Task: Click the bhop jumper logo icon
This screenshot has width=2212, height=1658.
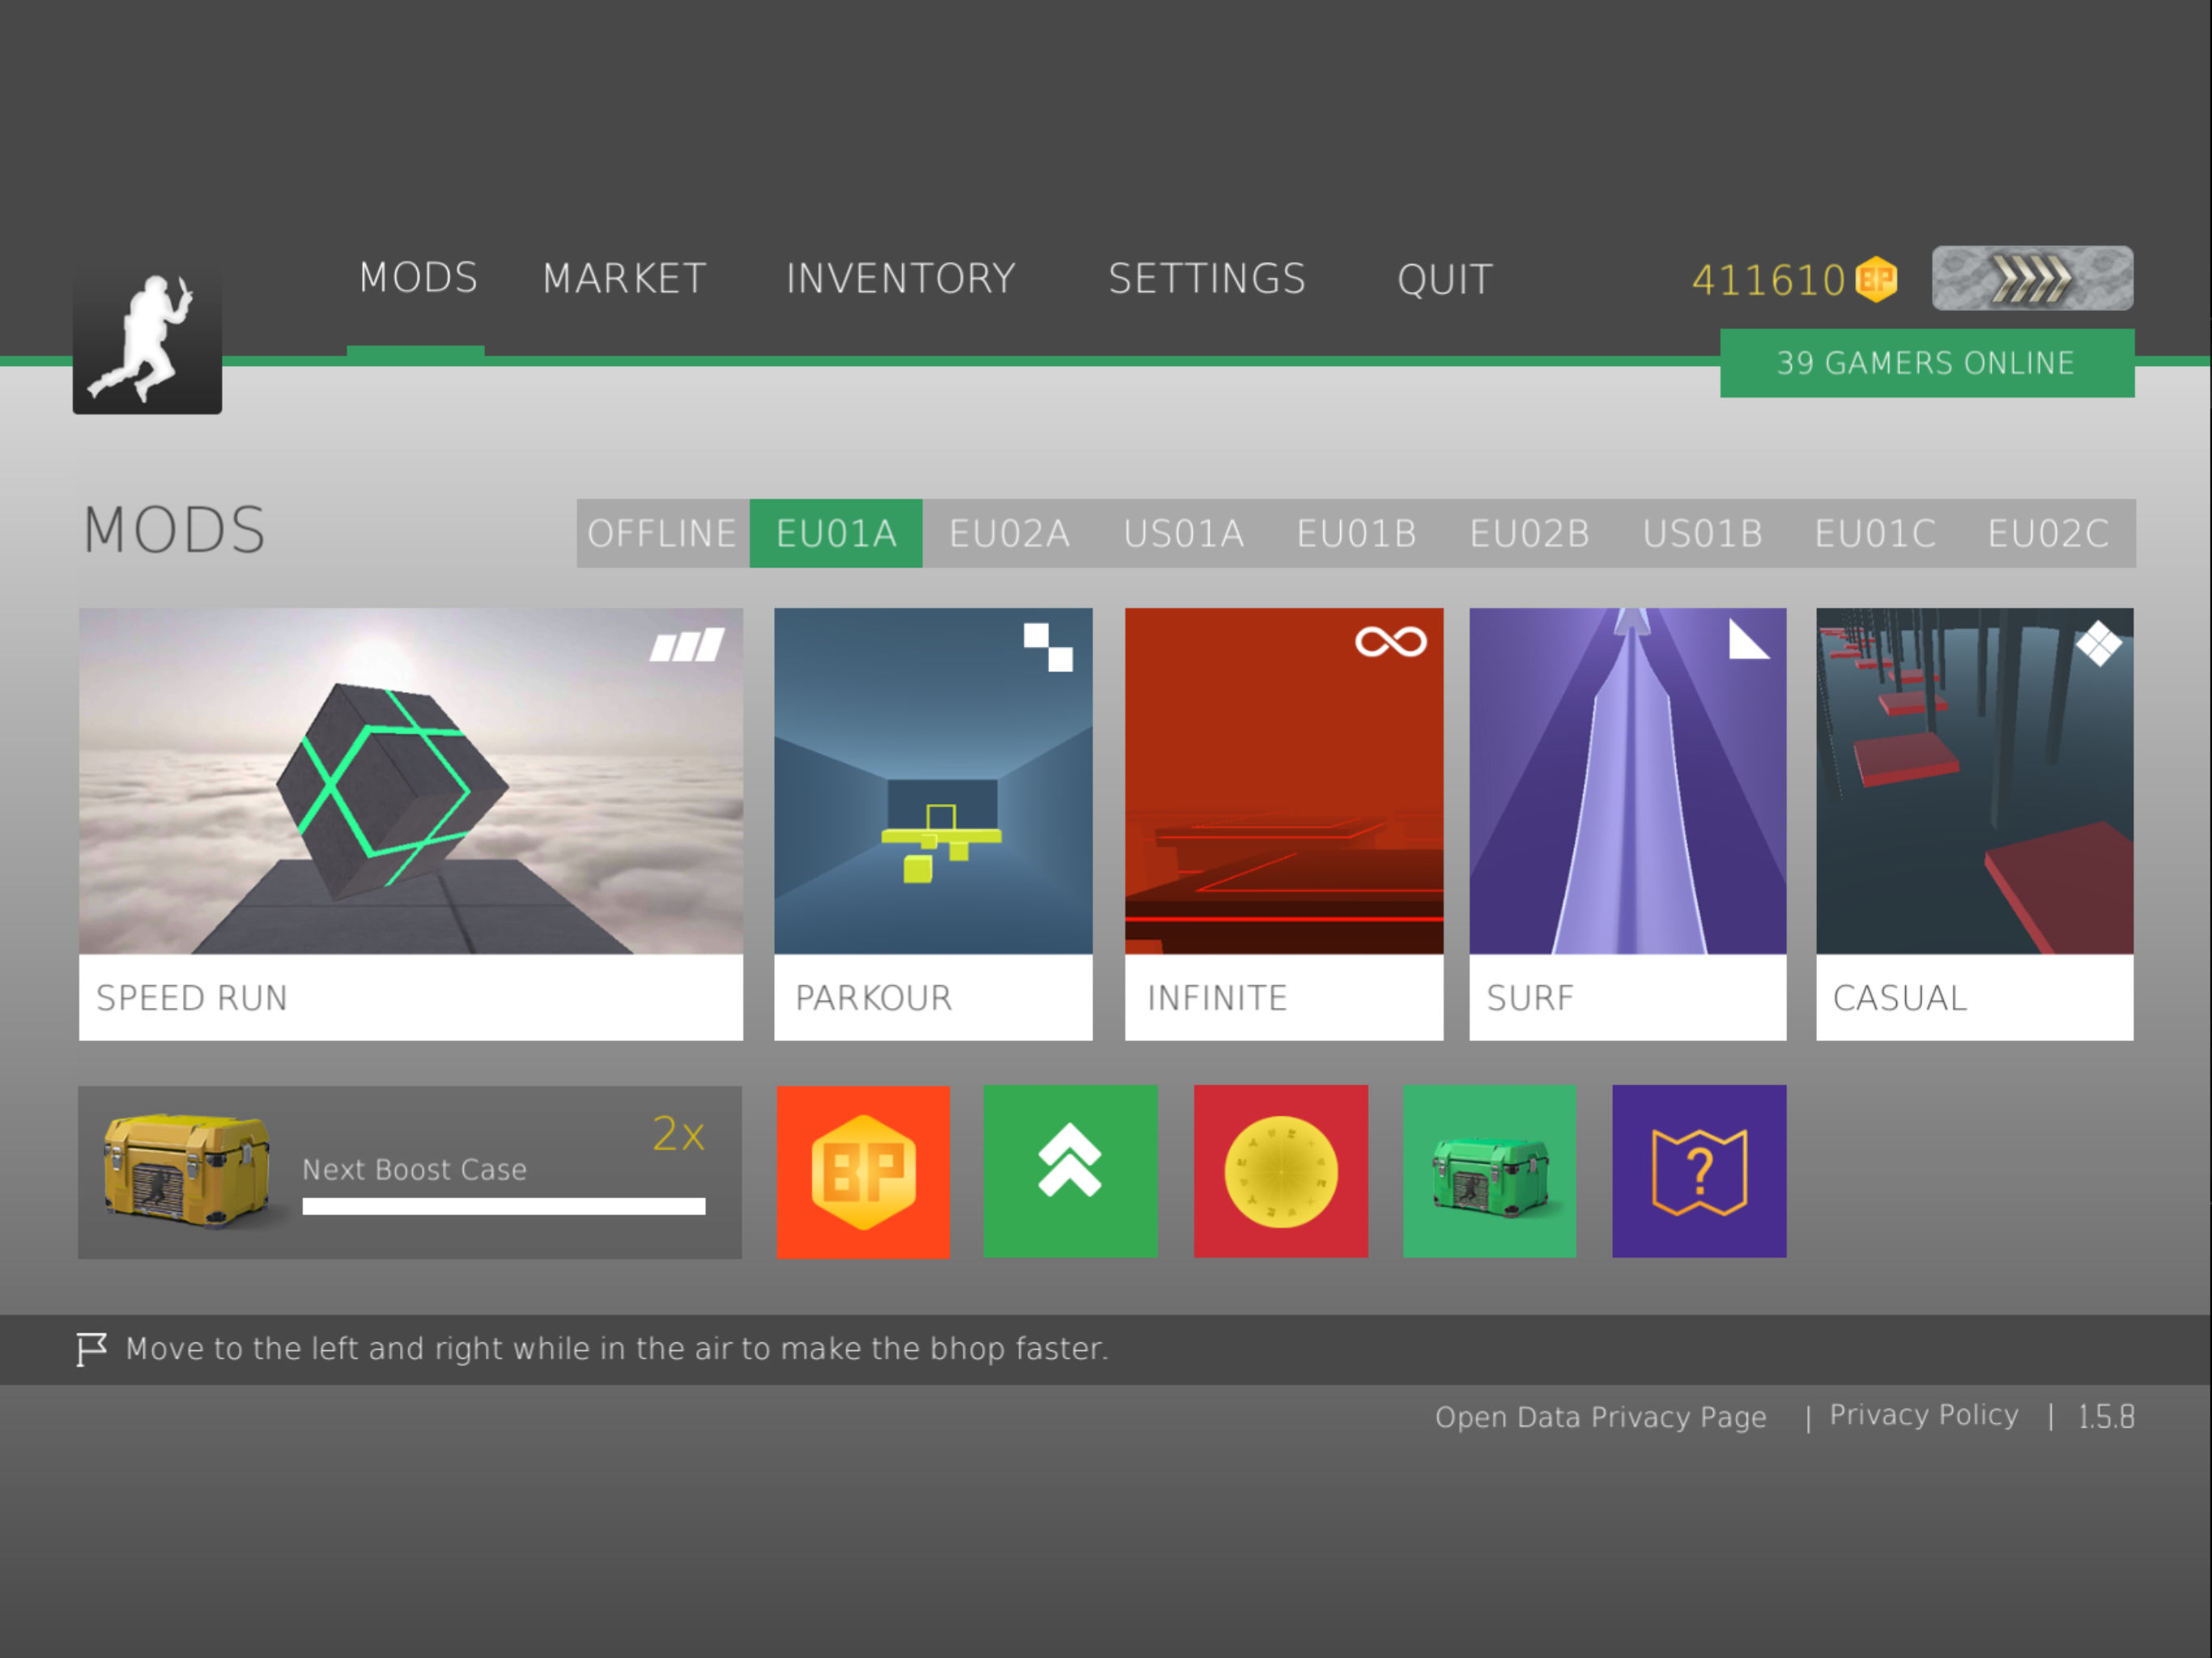Action: [147, 337]
